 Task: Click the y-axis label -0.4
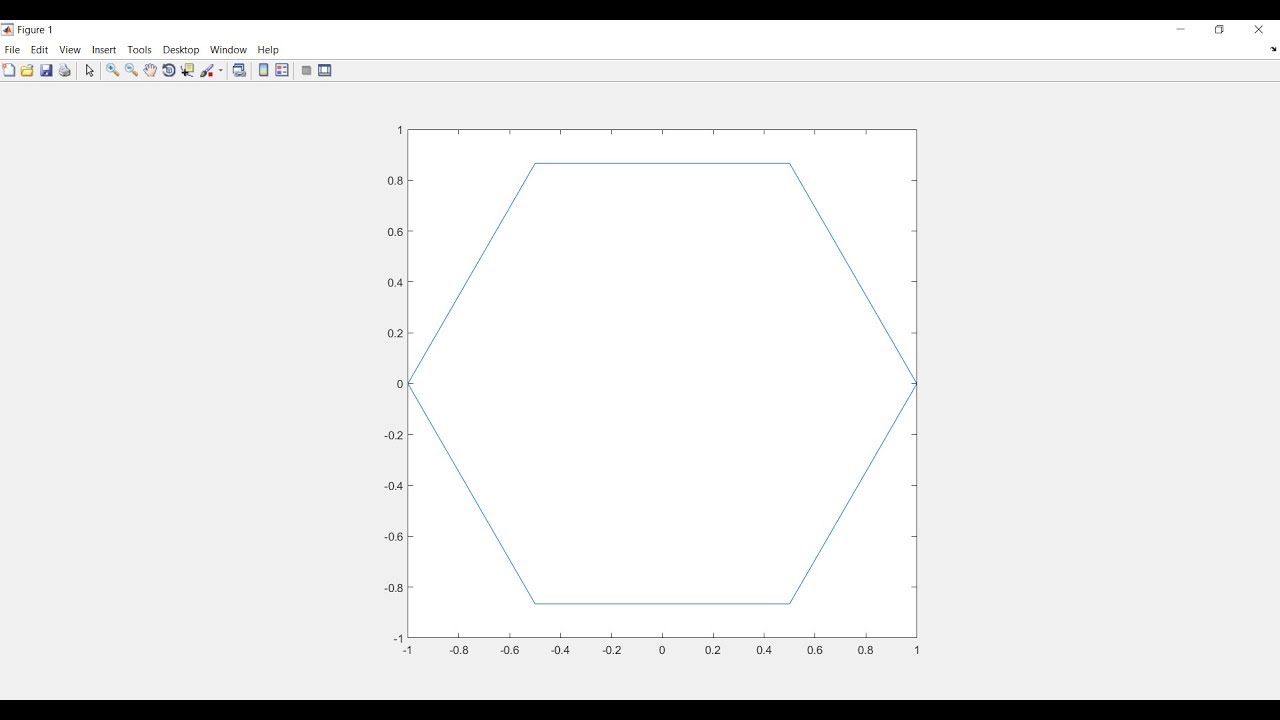click(x=394, y=486)
